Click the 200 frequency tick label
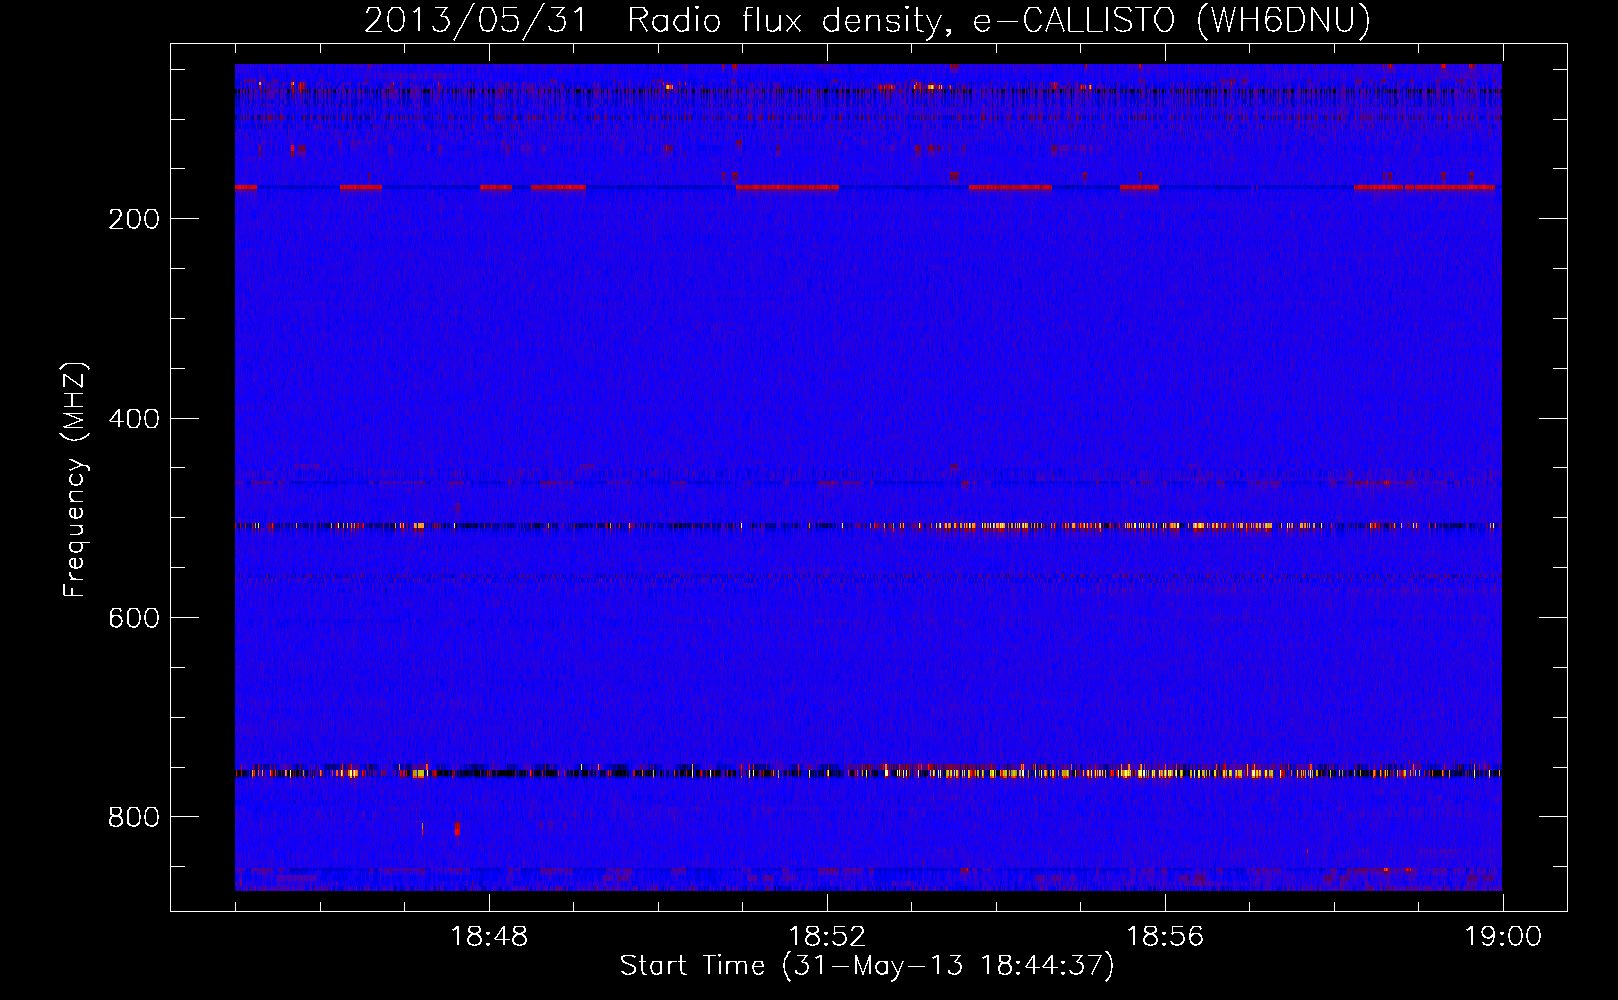The height and width of the screenshot is (1000, 1618). (x=134, y=219)
